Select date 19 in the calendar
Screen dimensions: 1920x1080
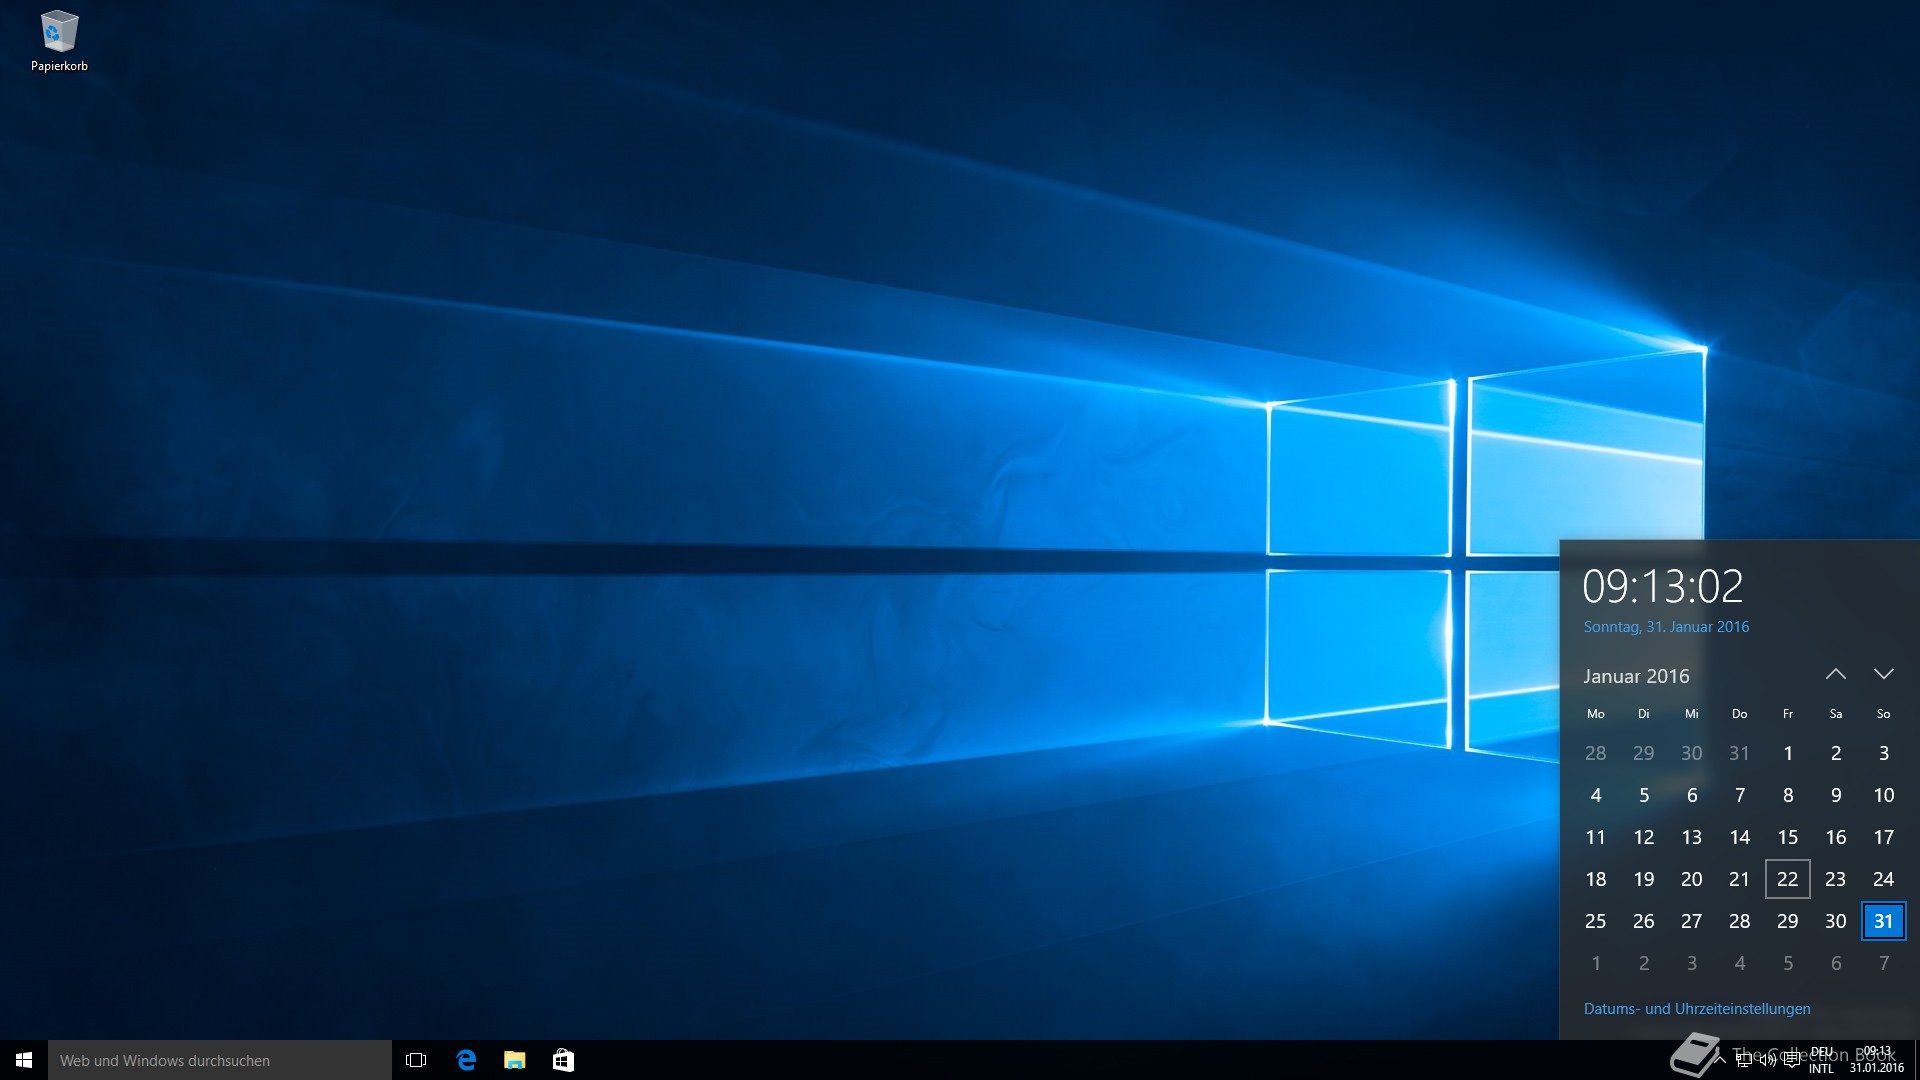coord(1644,879)
